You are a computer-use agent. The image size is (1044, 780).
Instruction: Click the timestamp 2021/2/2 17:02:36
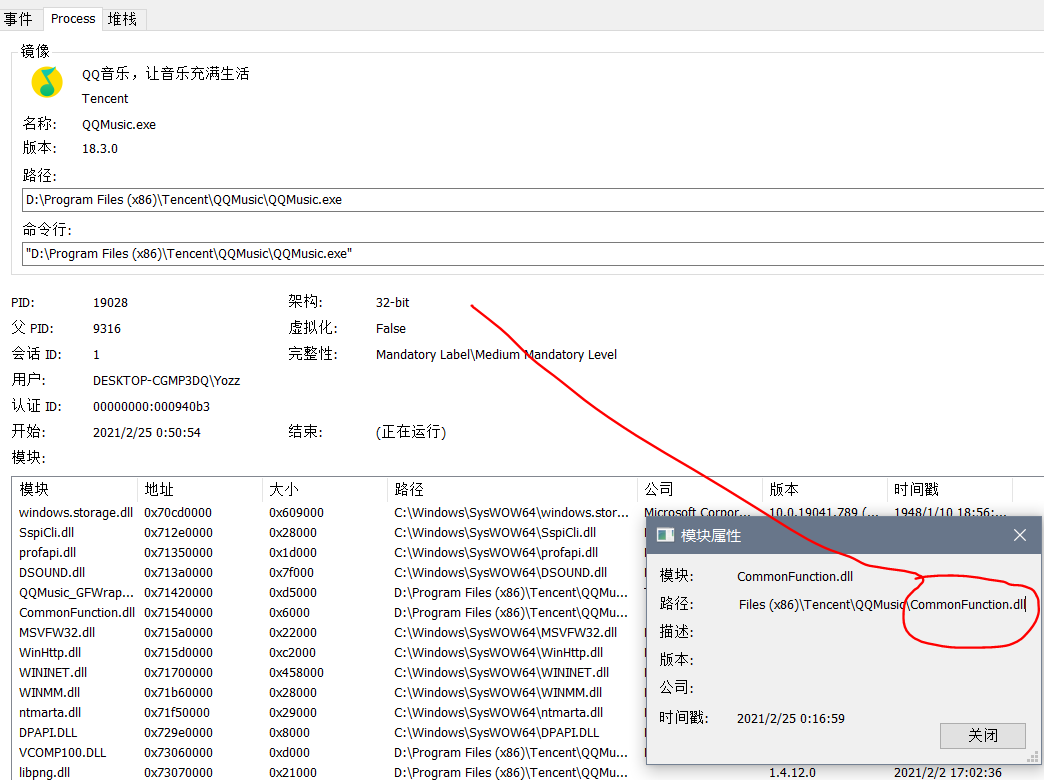947,773
